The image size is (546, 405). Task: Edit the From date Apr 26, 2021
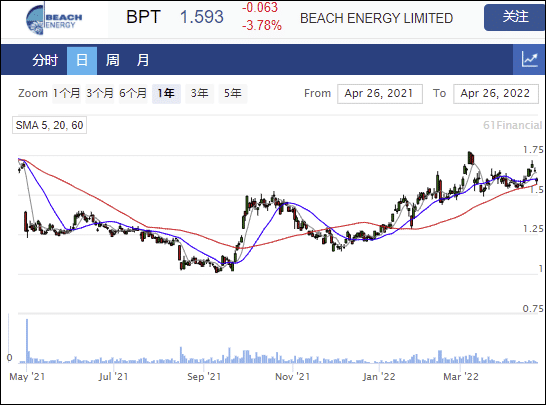click(x=380, y=93)
